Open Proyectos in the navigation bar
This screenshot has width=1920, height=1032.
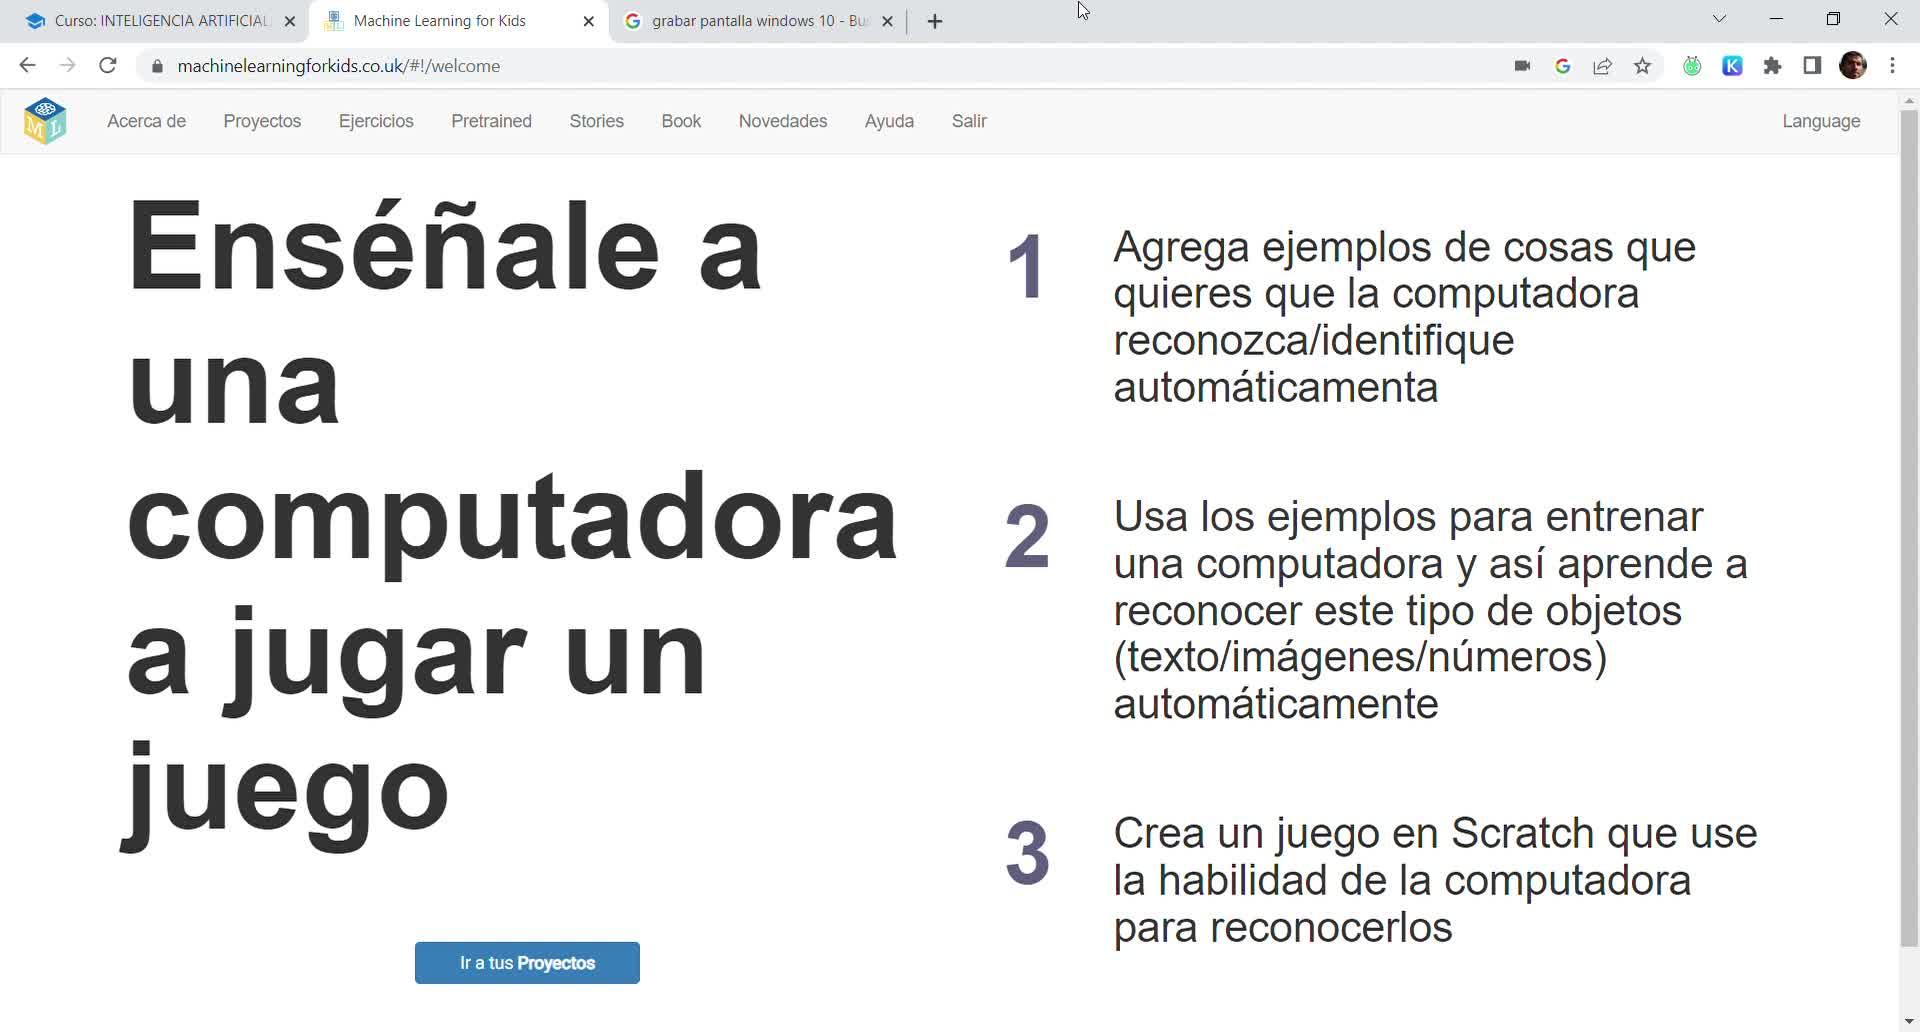[262, 121]
